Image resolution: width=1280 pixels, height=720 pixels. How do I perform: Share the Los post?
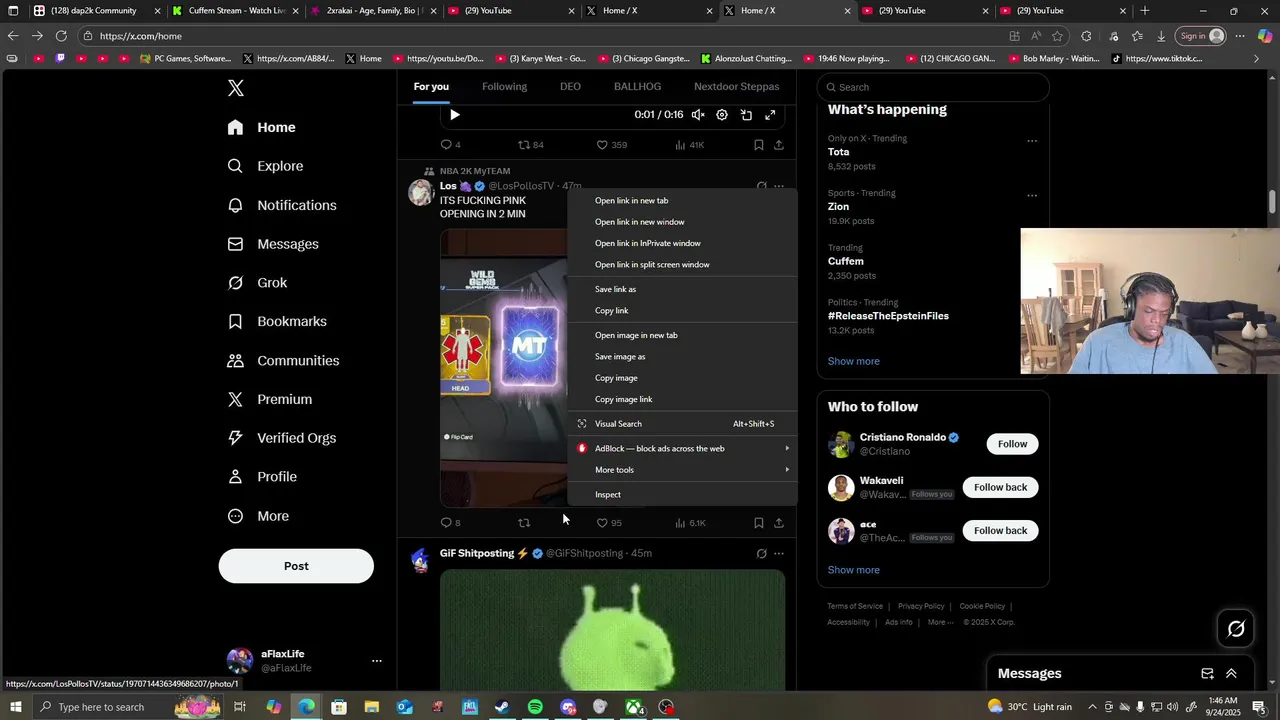(779, 523)
